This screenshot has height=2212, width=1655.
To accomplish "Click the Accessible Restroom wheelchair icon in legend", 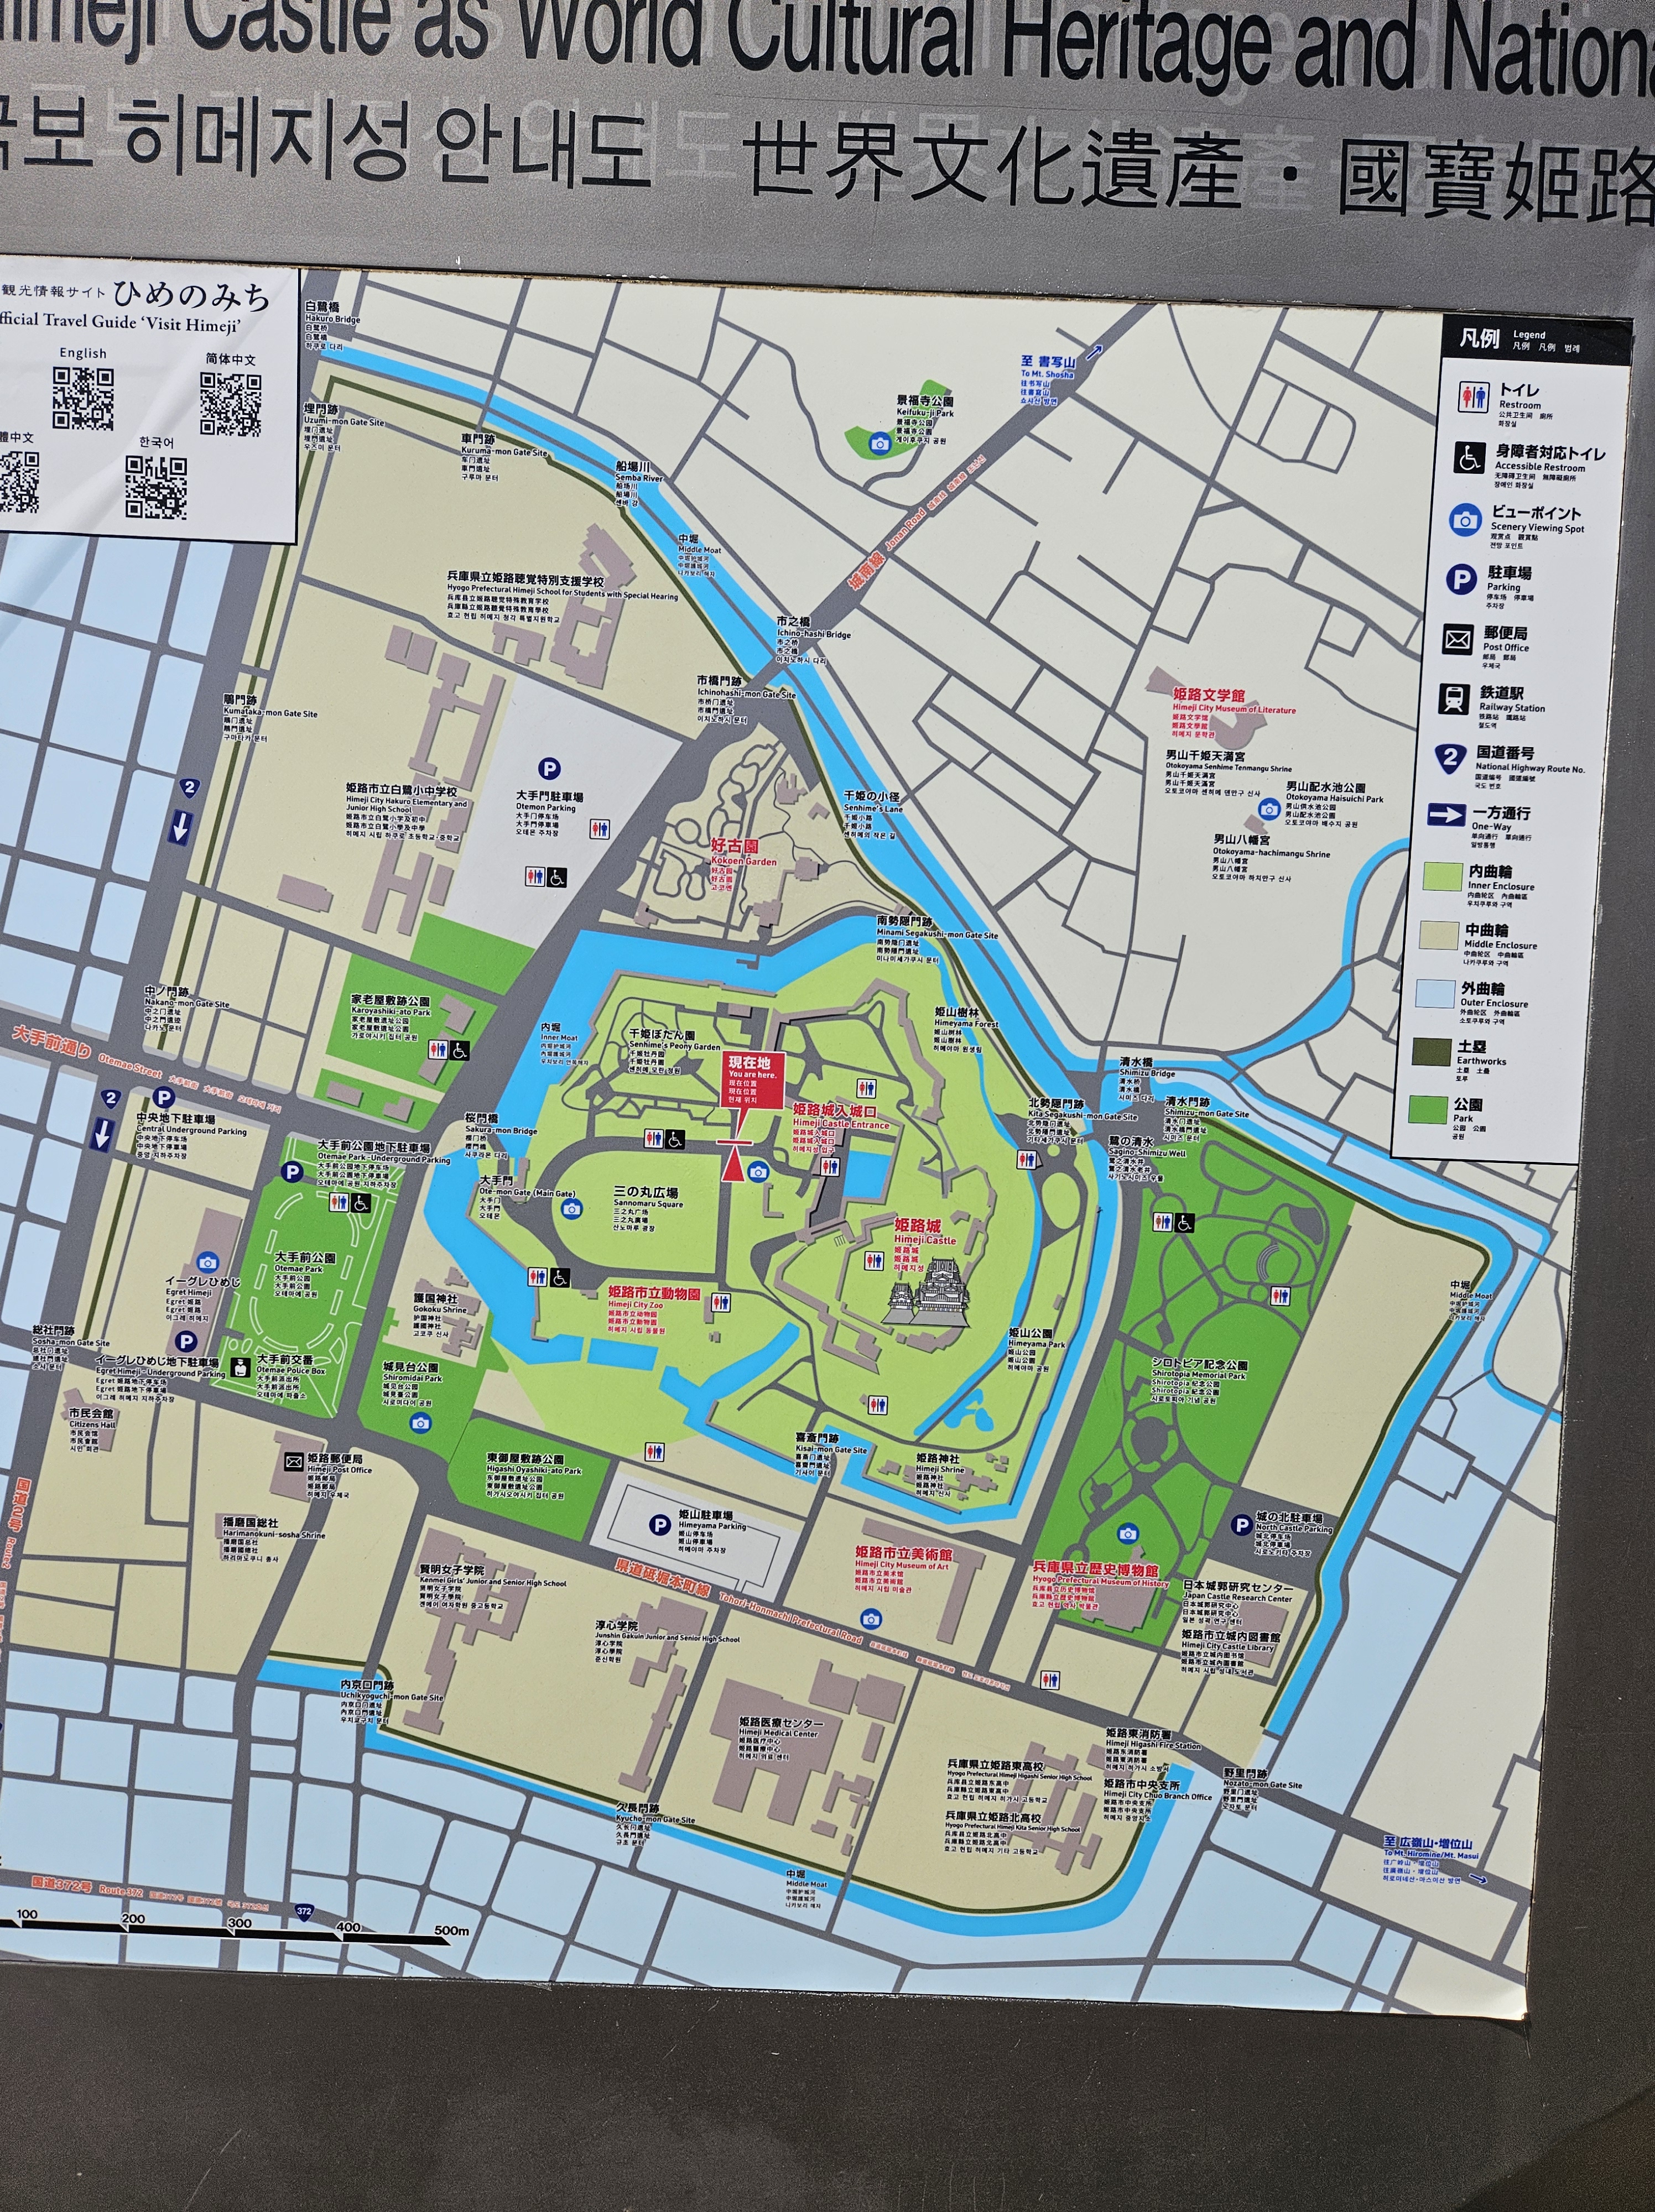I will click(x=1469, y=459).
